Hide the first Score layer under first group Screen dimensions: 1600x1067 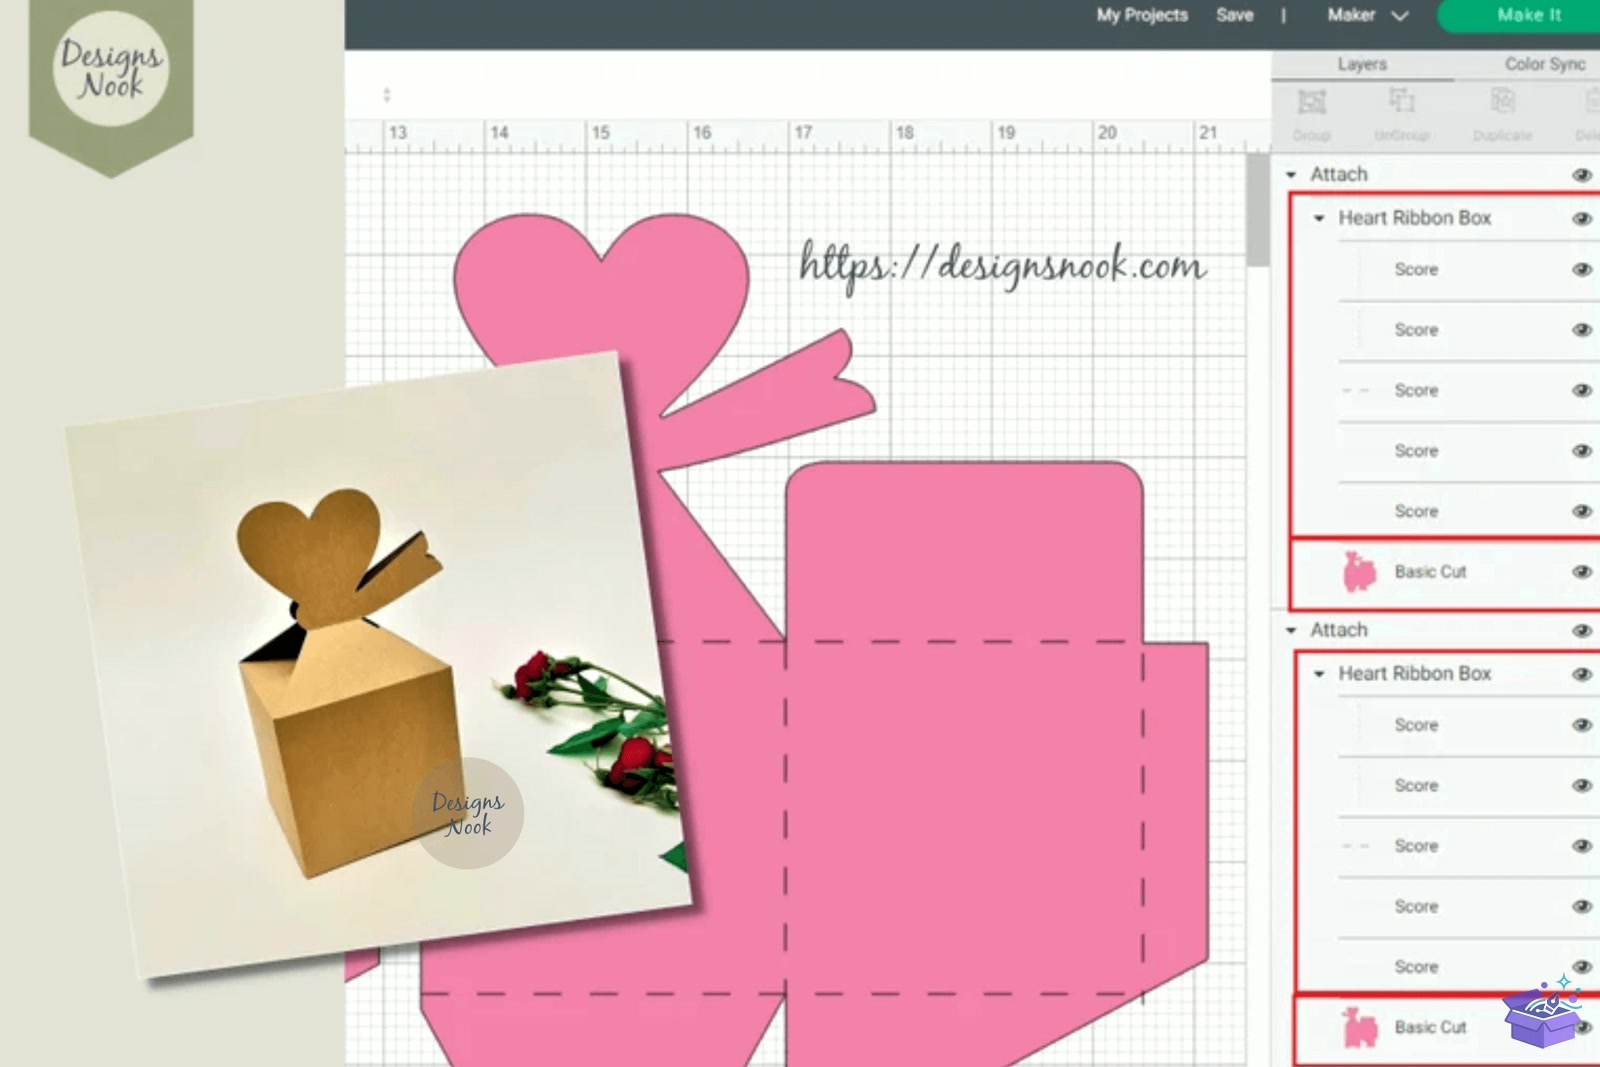pos(1582,269)
